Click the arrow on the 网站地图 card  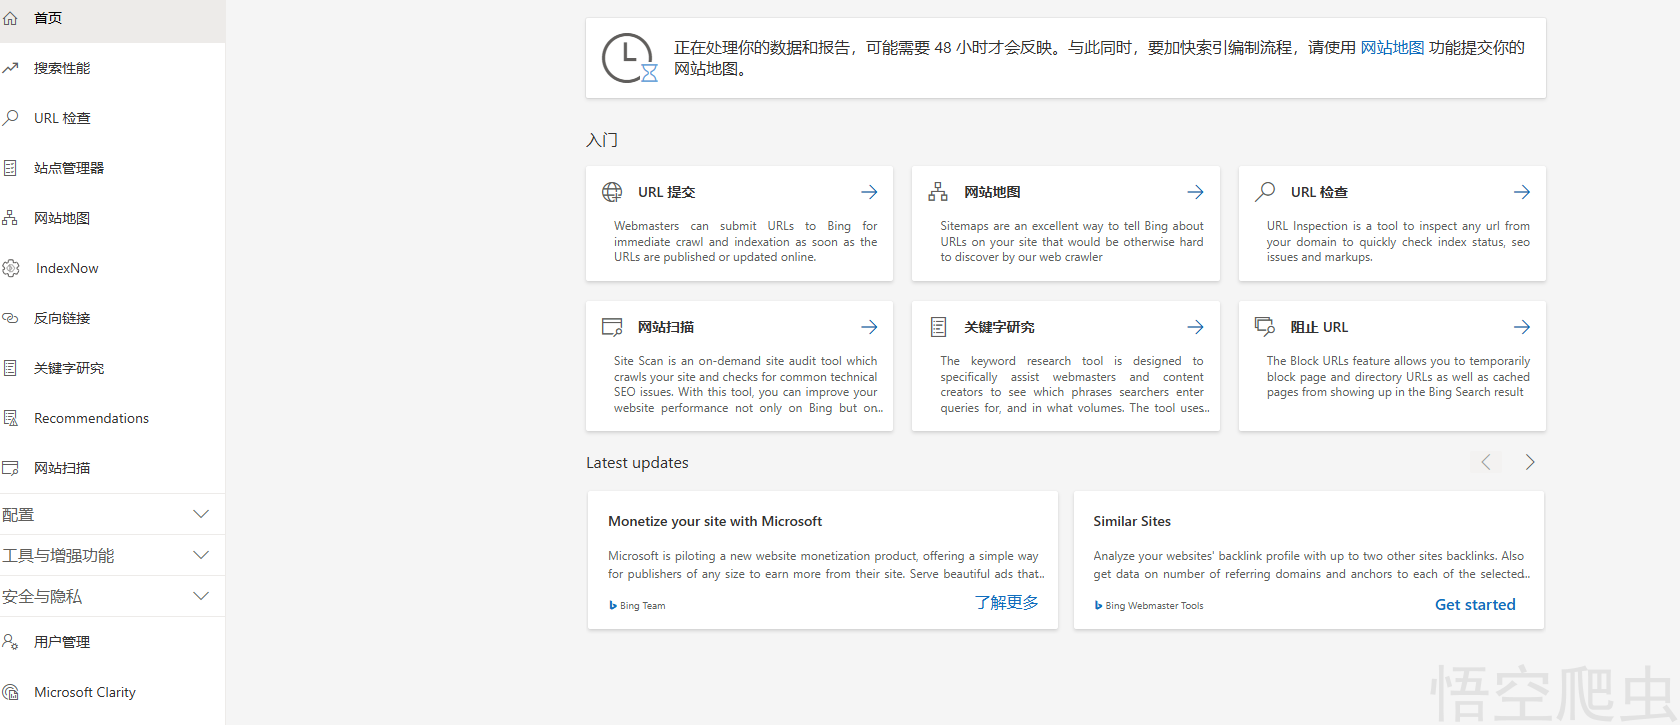pyautogui.click(x=1195, y=192)
